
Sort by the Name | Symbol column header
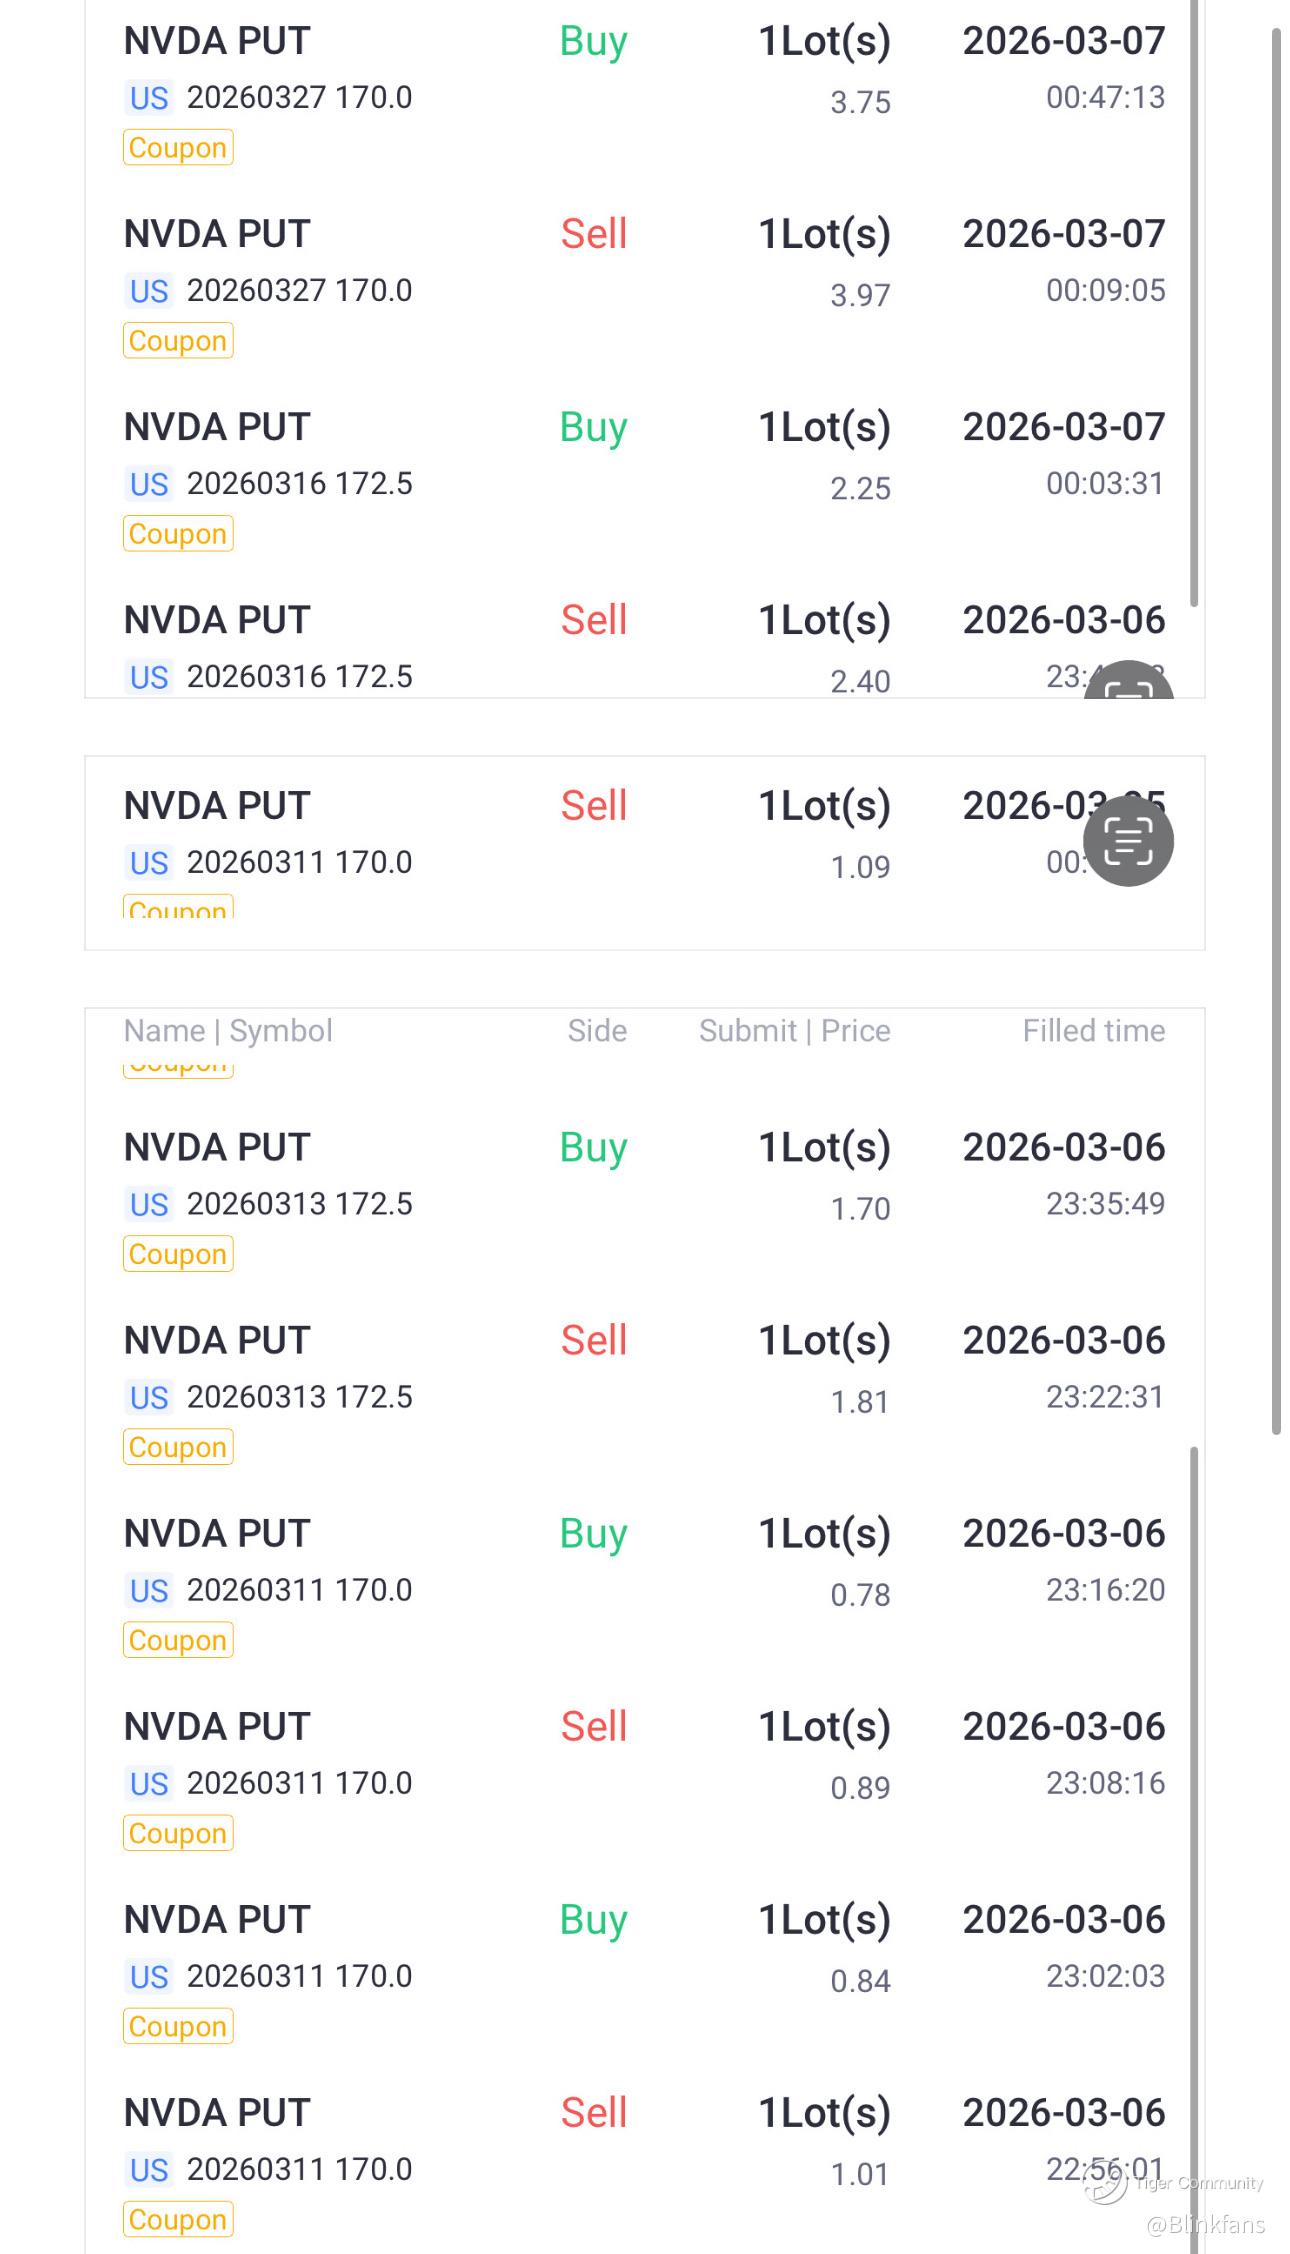(x=228, y=1031)
